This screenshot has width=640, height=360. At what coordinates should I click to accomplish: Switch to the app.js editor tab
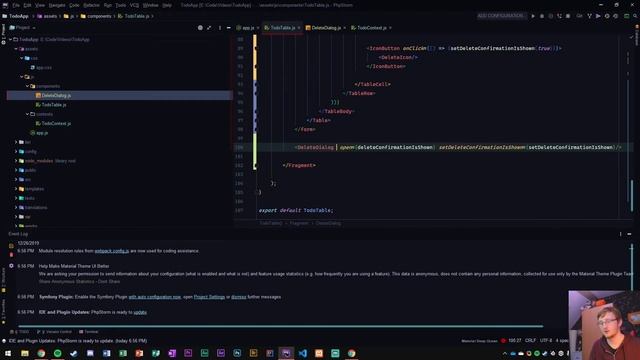click(x=248, y=28)
